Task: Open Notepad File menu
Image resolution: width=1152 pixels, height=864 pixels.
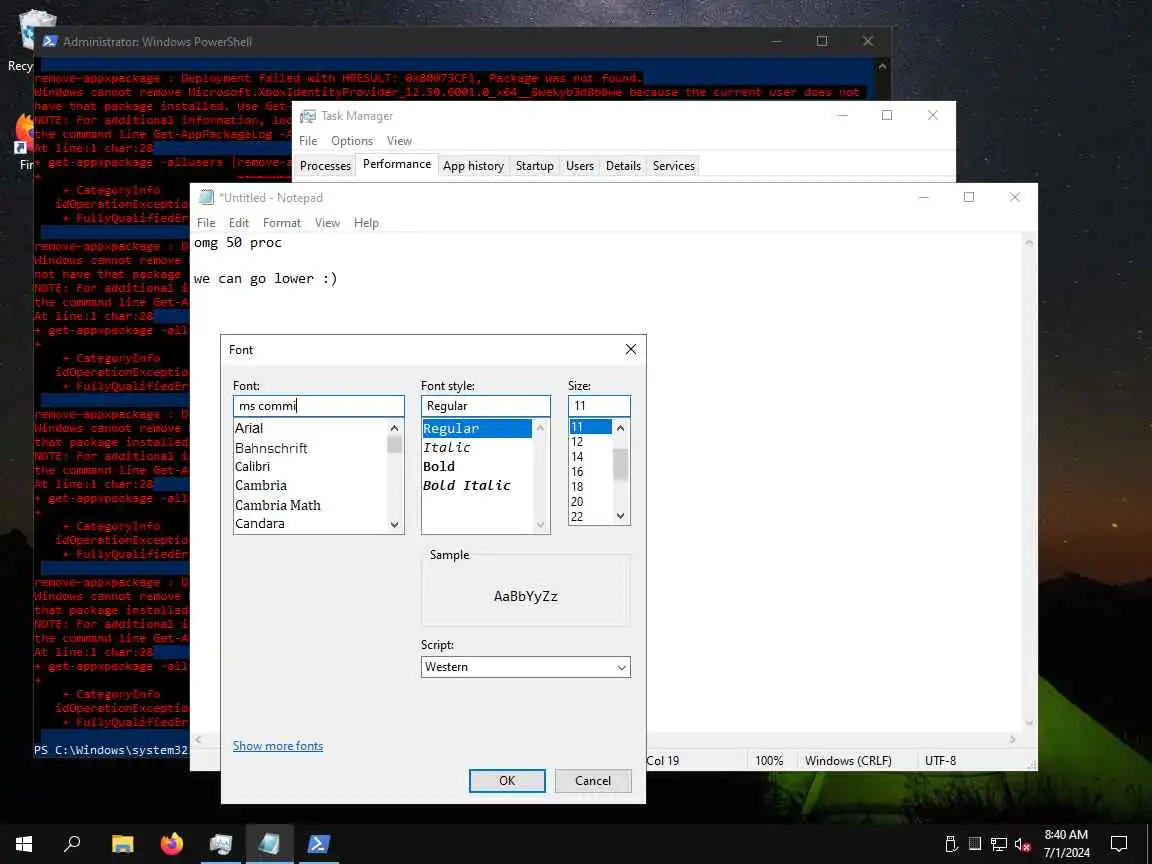Action: [x=206, y=223]
